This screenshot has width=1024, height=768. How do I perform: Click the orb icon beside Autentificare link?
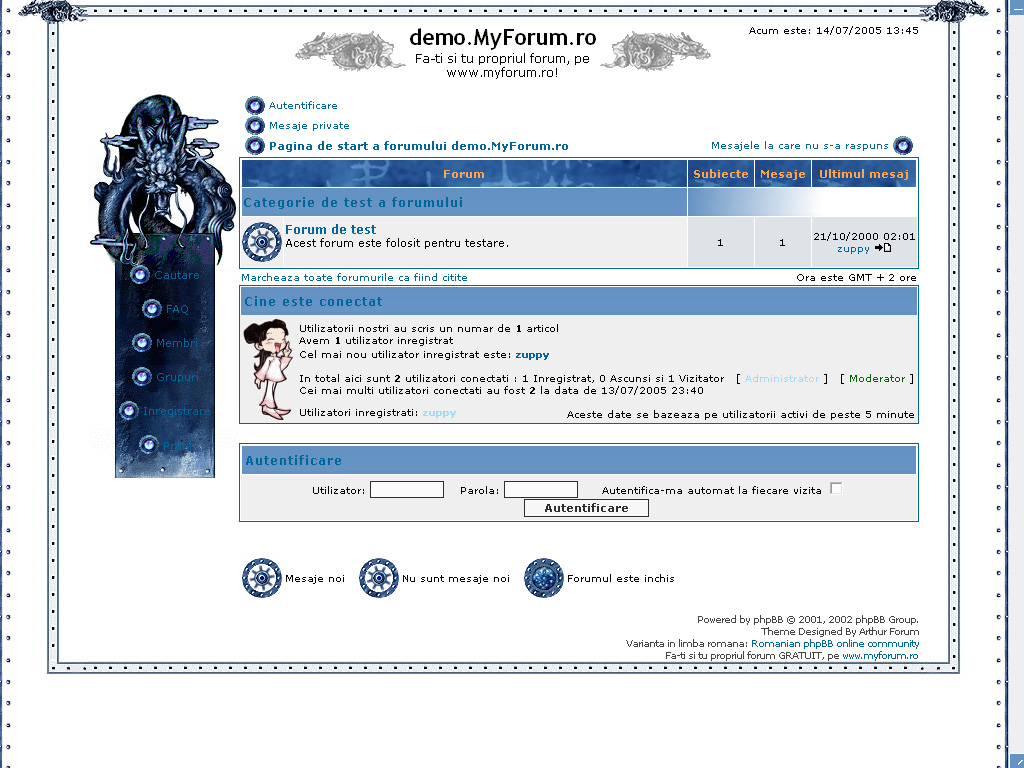[x=255, y=106]
